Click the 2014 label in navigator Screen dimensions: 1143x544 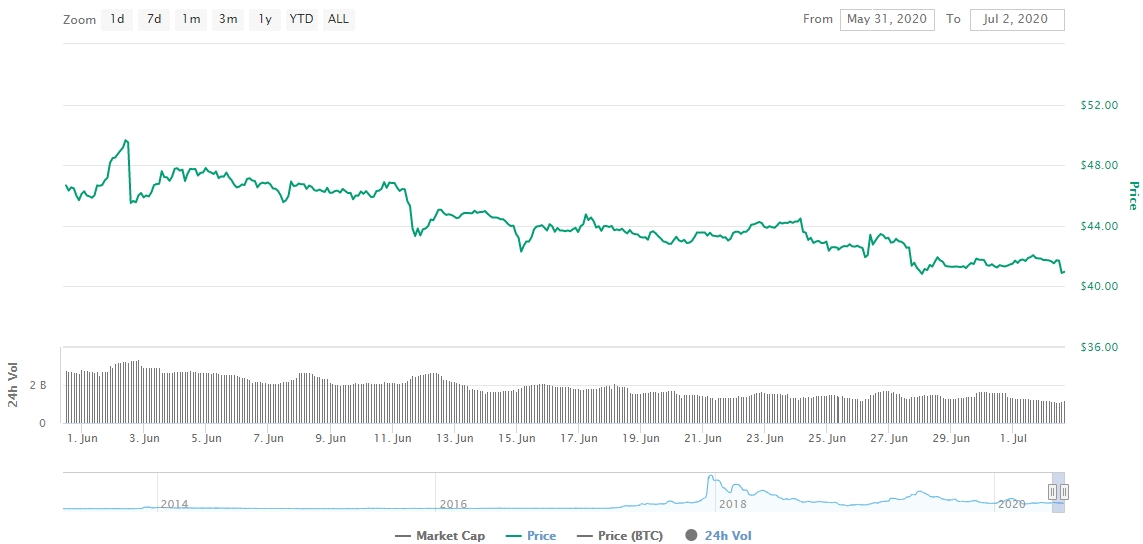pyautogui.click(x=174, y=504)
